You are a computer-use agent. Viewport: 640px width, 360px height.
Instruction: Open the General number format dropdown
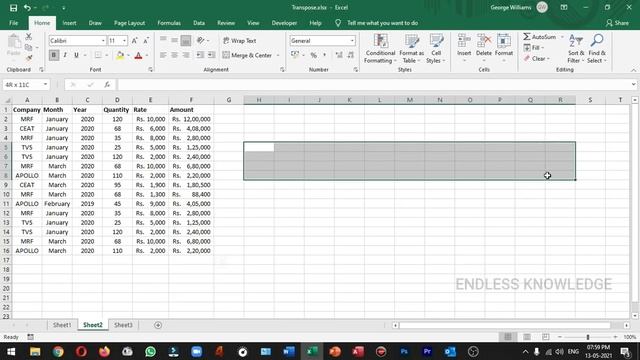(352, 41)
